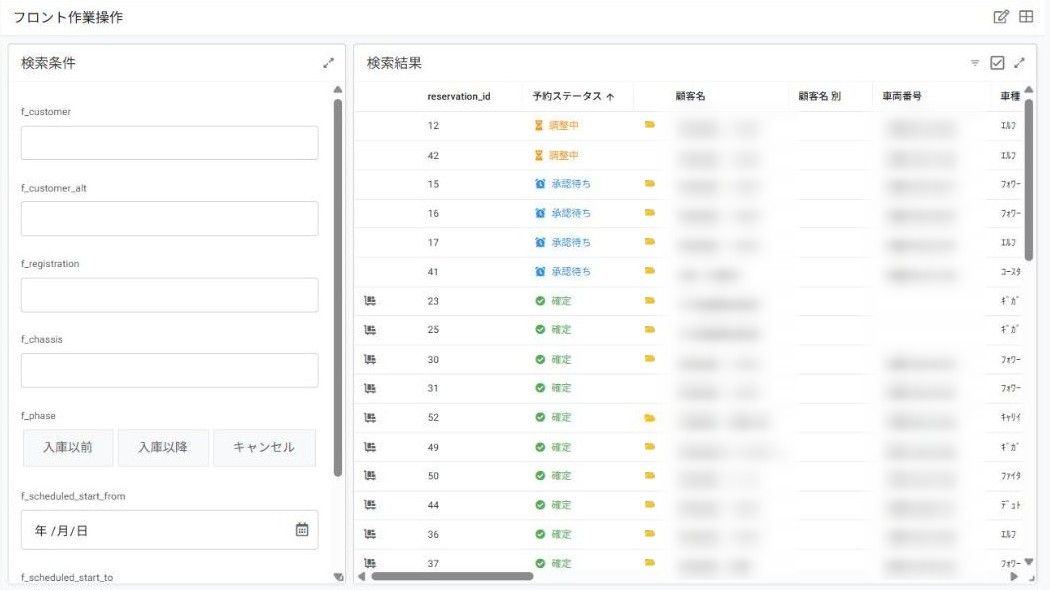
Task: Click the results table vertical scrollbar thumb
Action: pos(1029,179)
